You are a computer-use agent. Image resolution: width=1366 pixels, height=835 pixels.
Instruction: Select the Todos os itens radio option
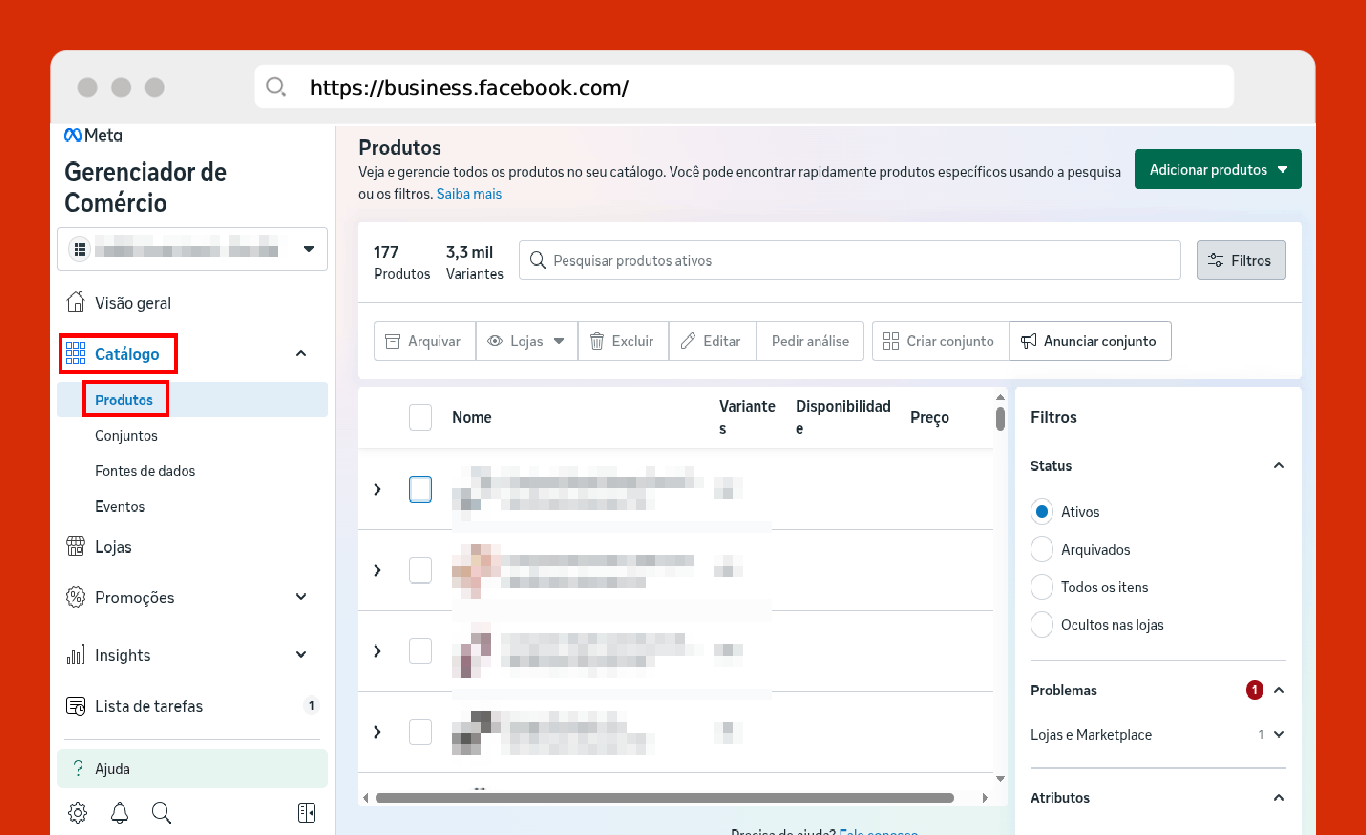(x=1042, y=587)
